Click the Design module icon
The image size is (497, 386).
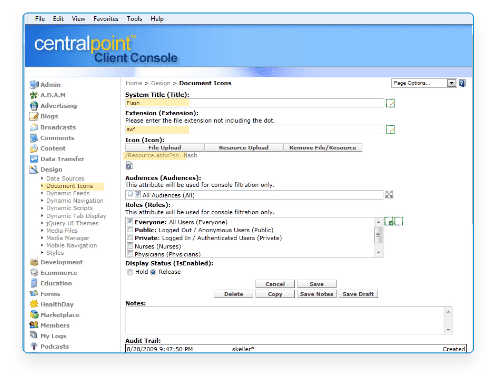point(34,170)
